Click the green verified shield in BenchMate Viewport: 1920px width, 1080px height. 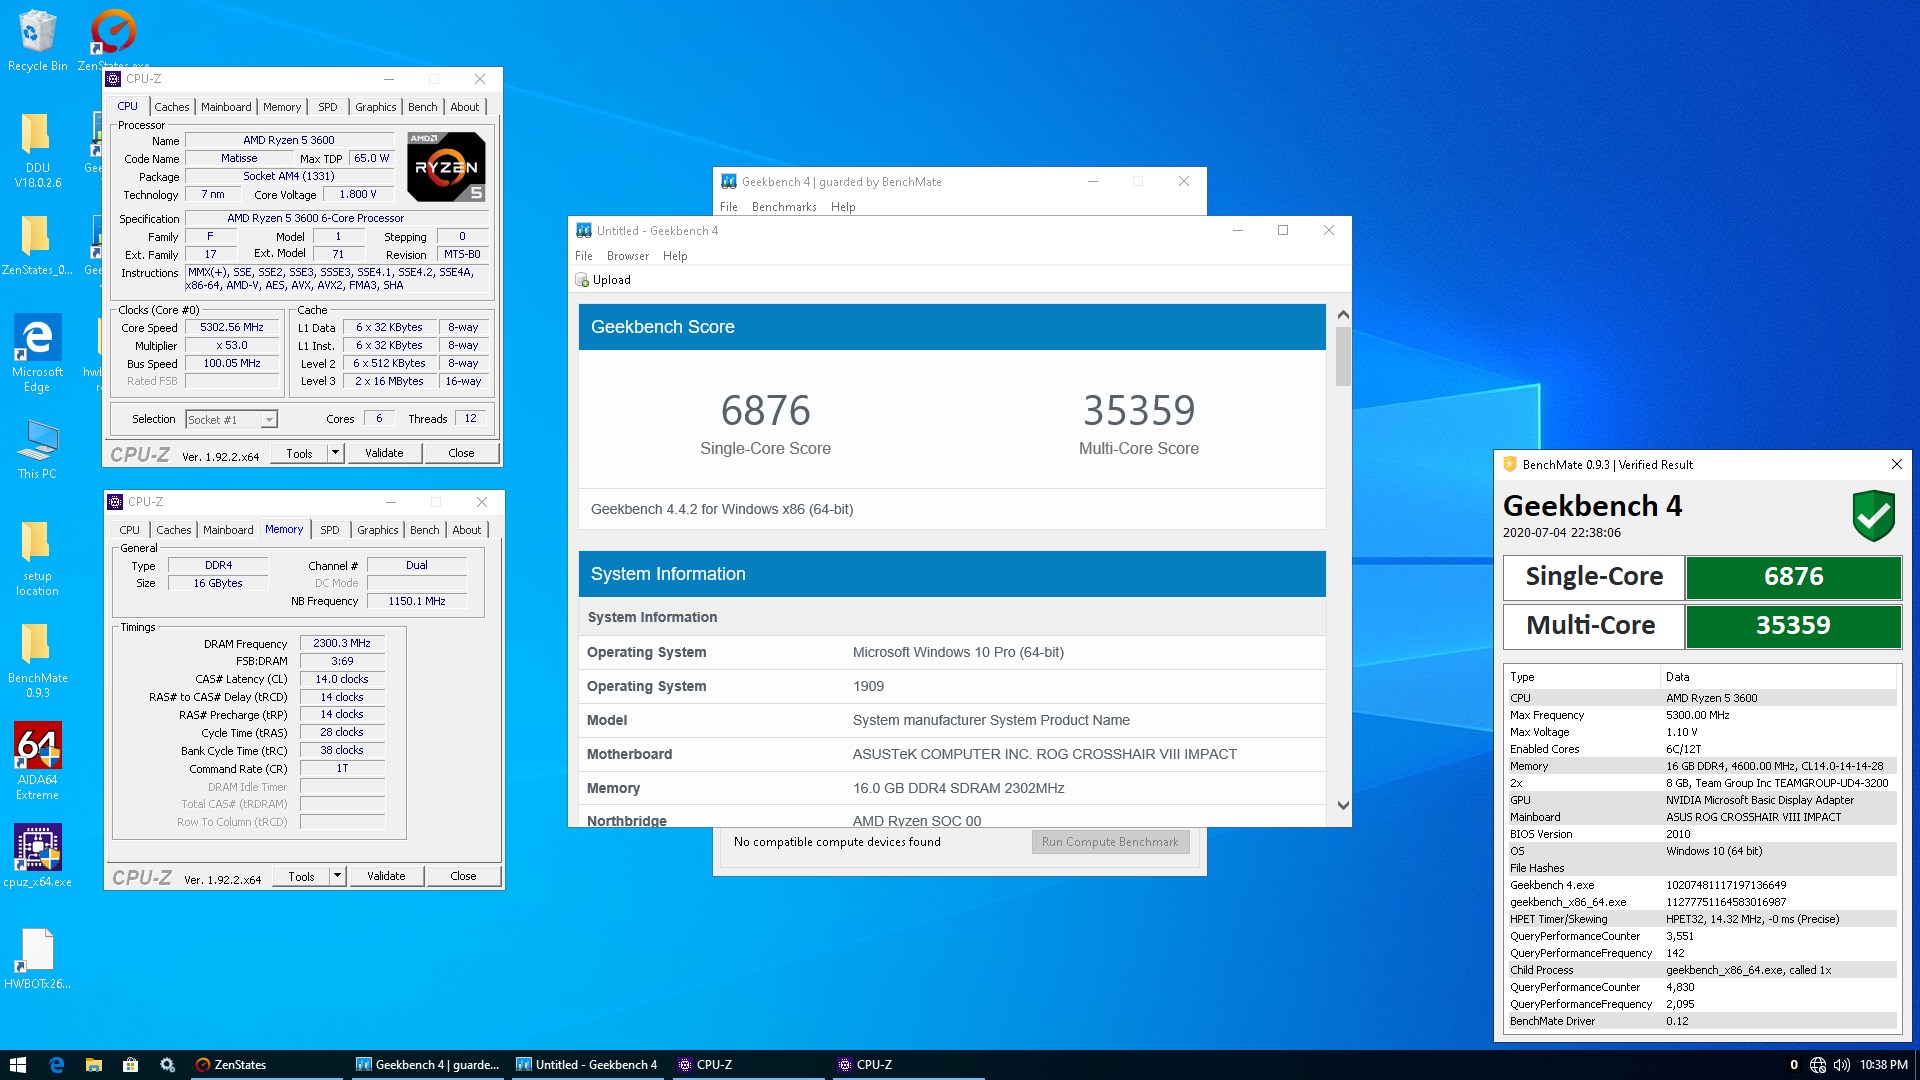pos(1873,516)
